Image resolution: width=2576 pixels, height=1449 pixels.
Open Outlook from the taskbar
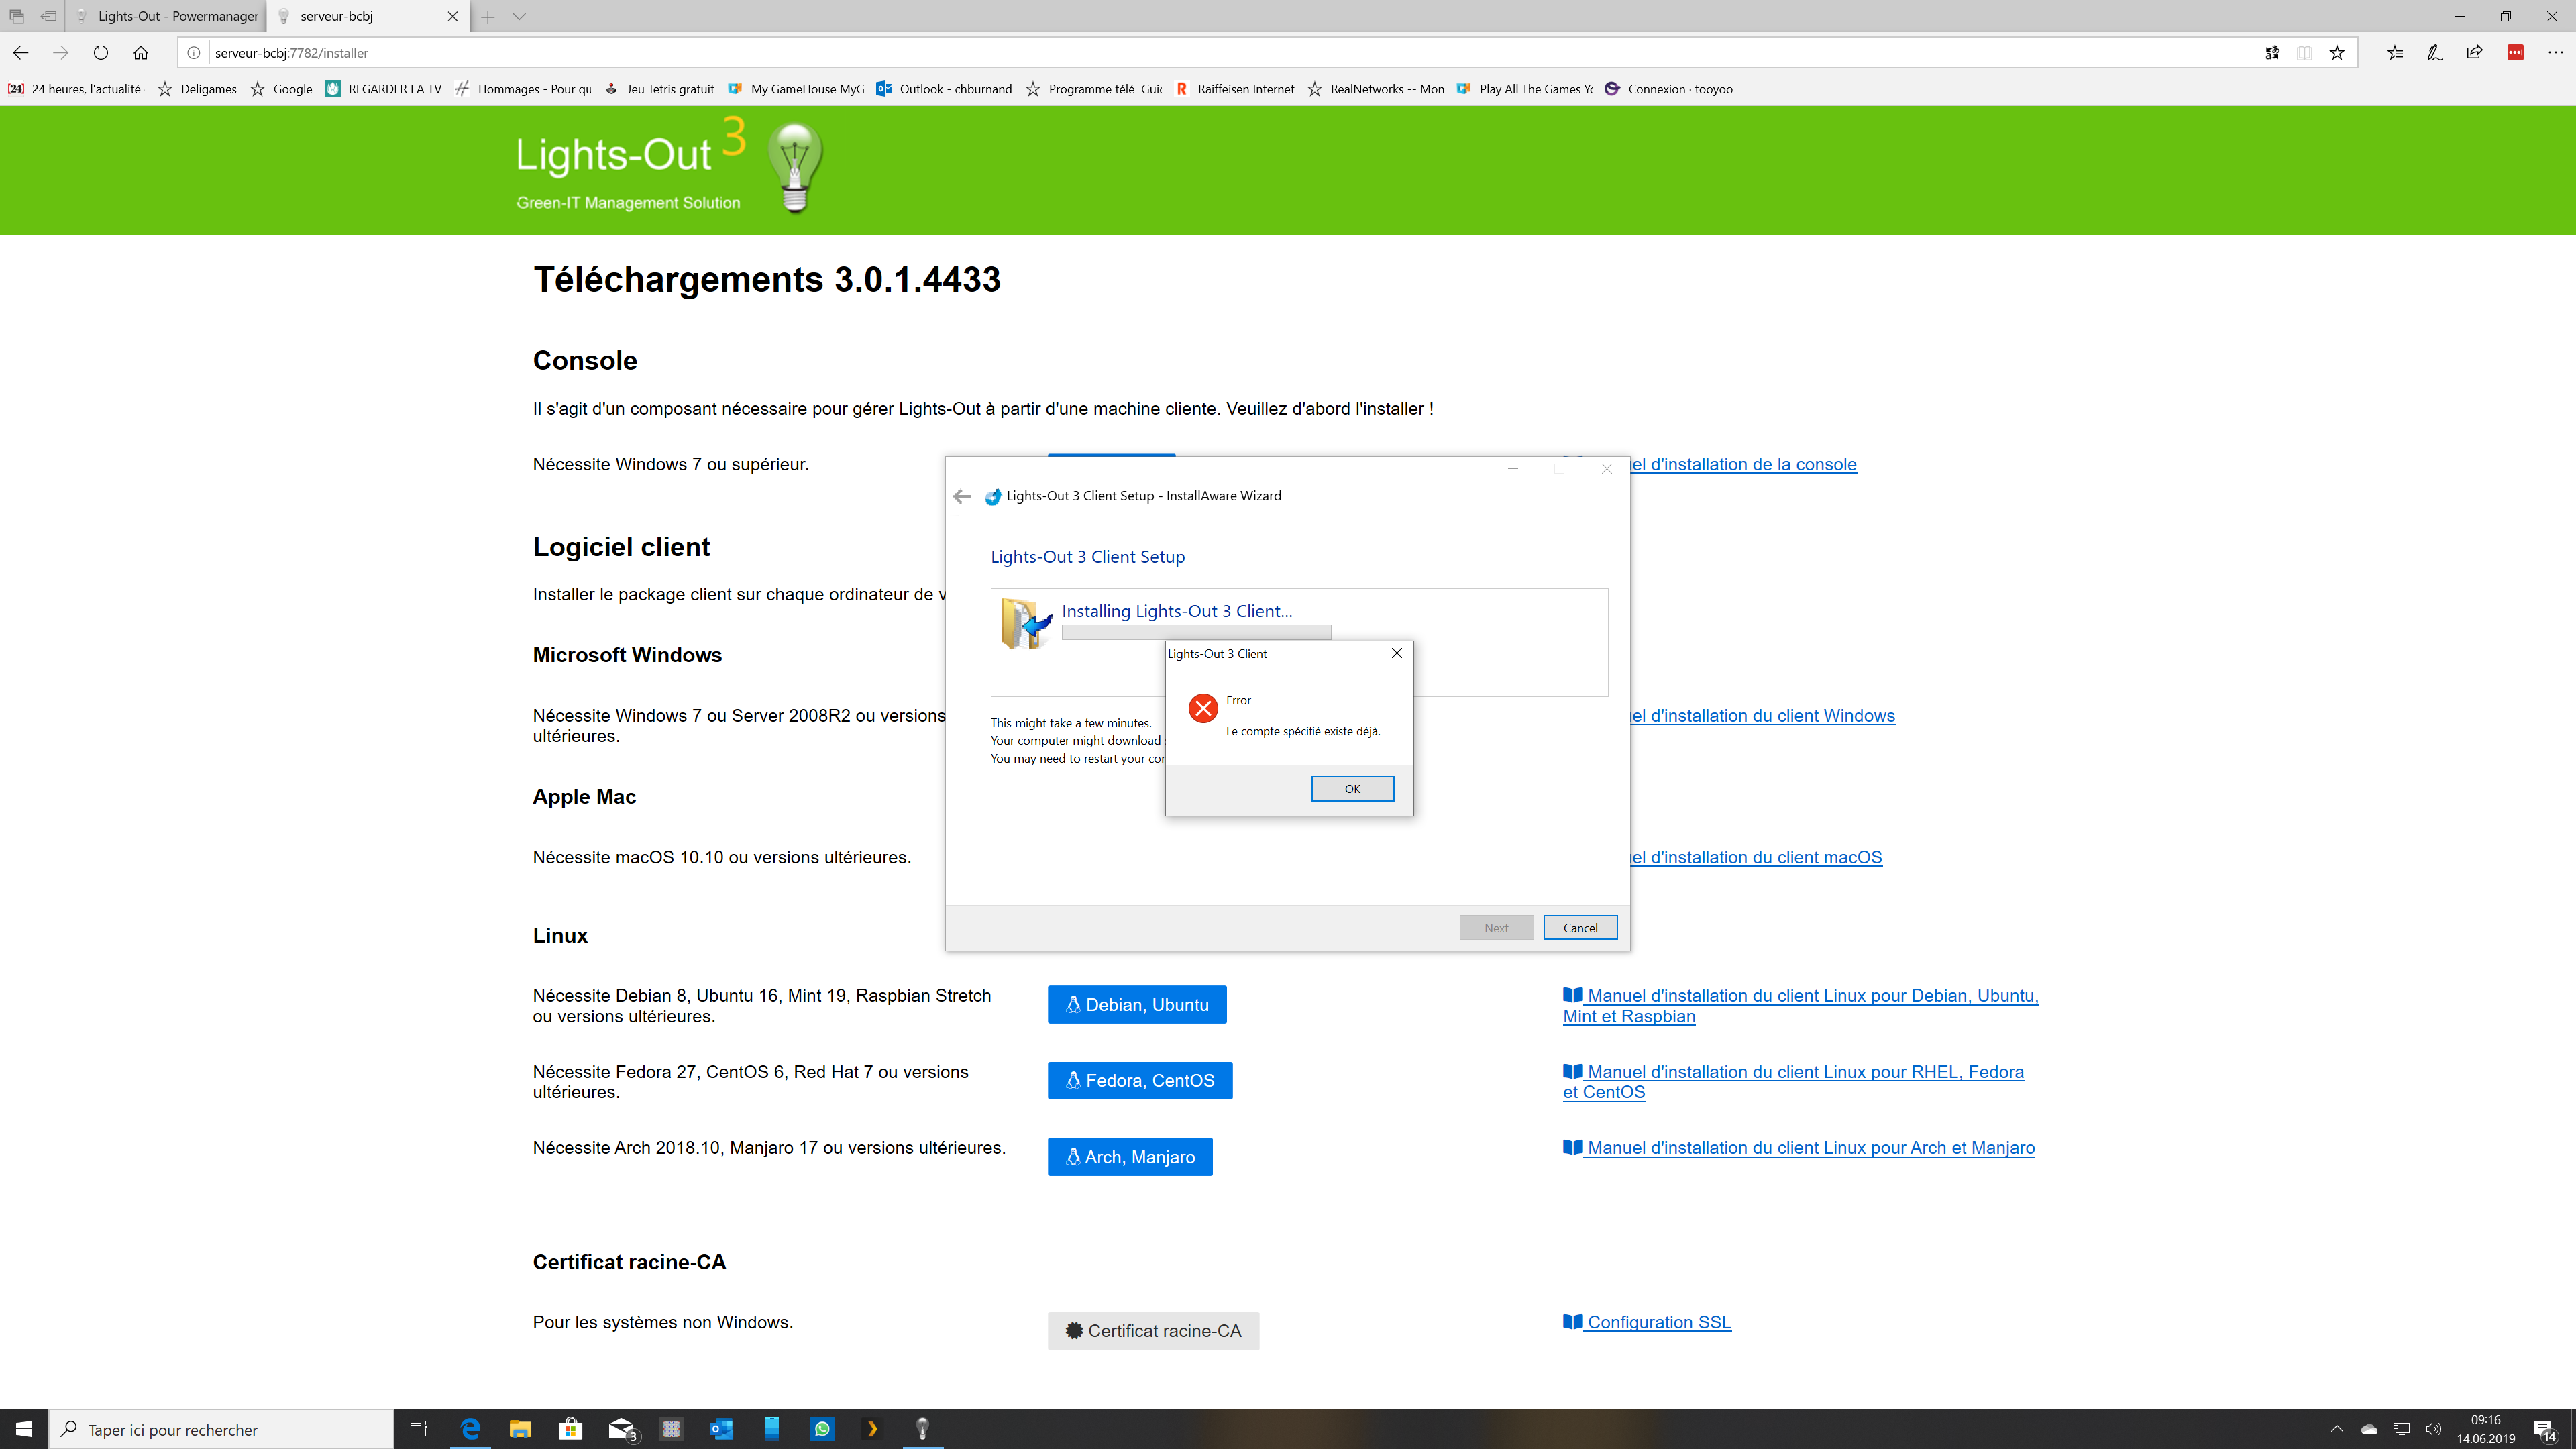[721, 1429]
